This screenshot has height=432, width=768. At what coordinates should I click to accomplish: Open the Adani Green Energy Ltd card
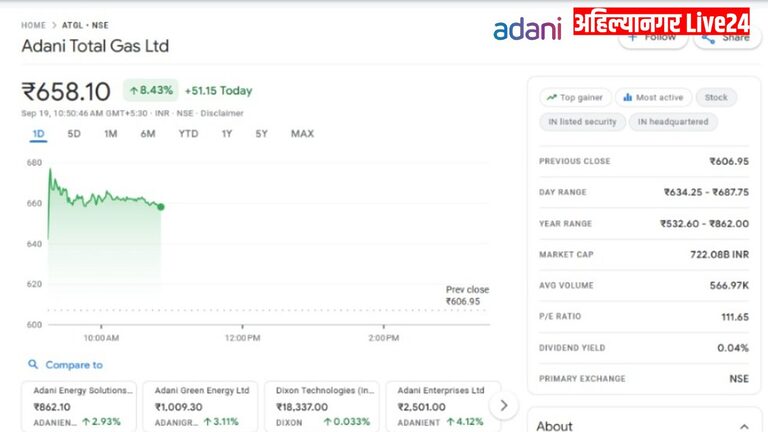202,405
